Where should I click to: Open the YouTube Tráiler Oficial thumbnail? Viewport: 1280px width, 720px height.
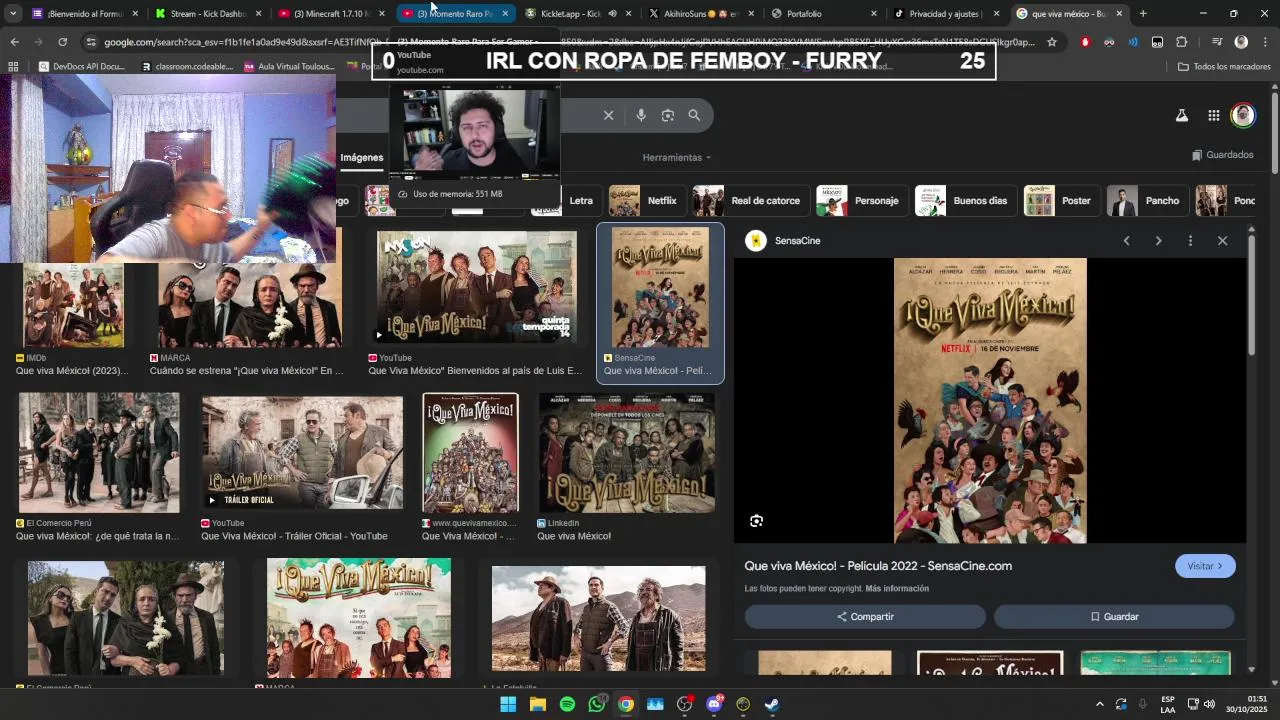[302, 452]
